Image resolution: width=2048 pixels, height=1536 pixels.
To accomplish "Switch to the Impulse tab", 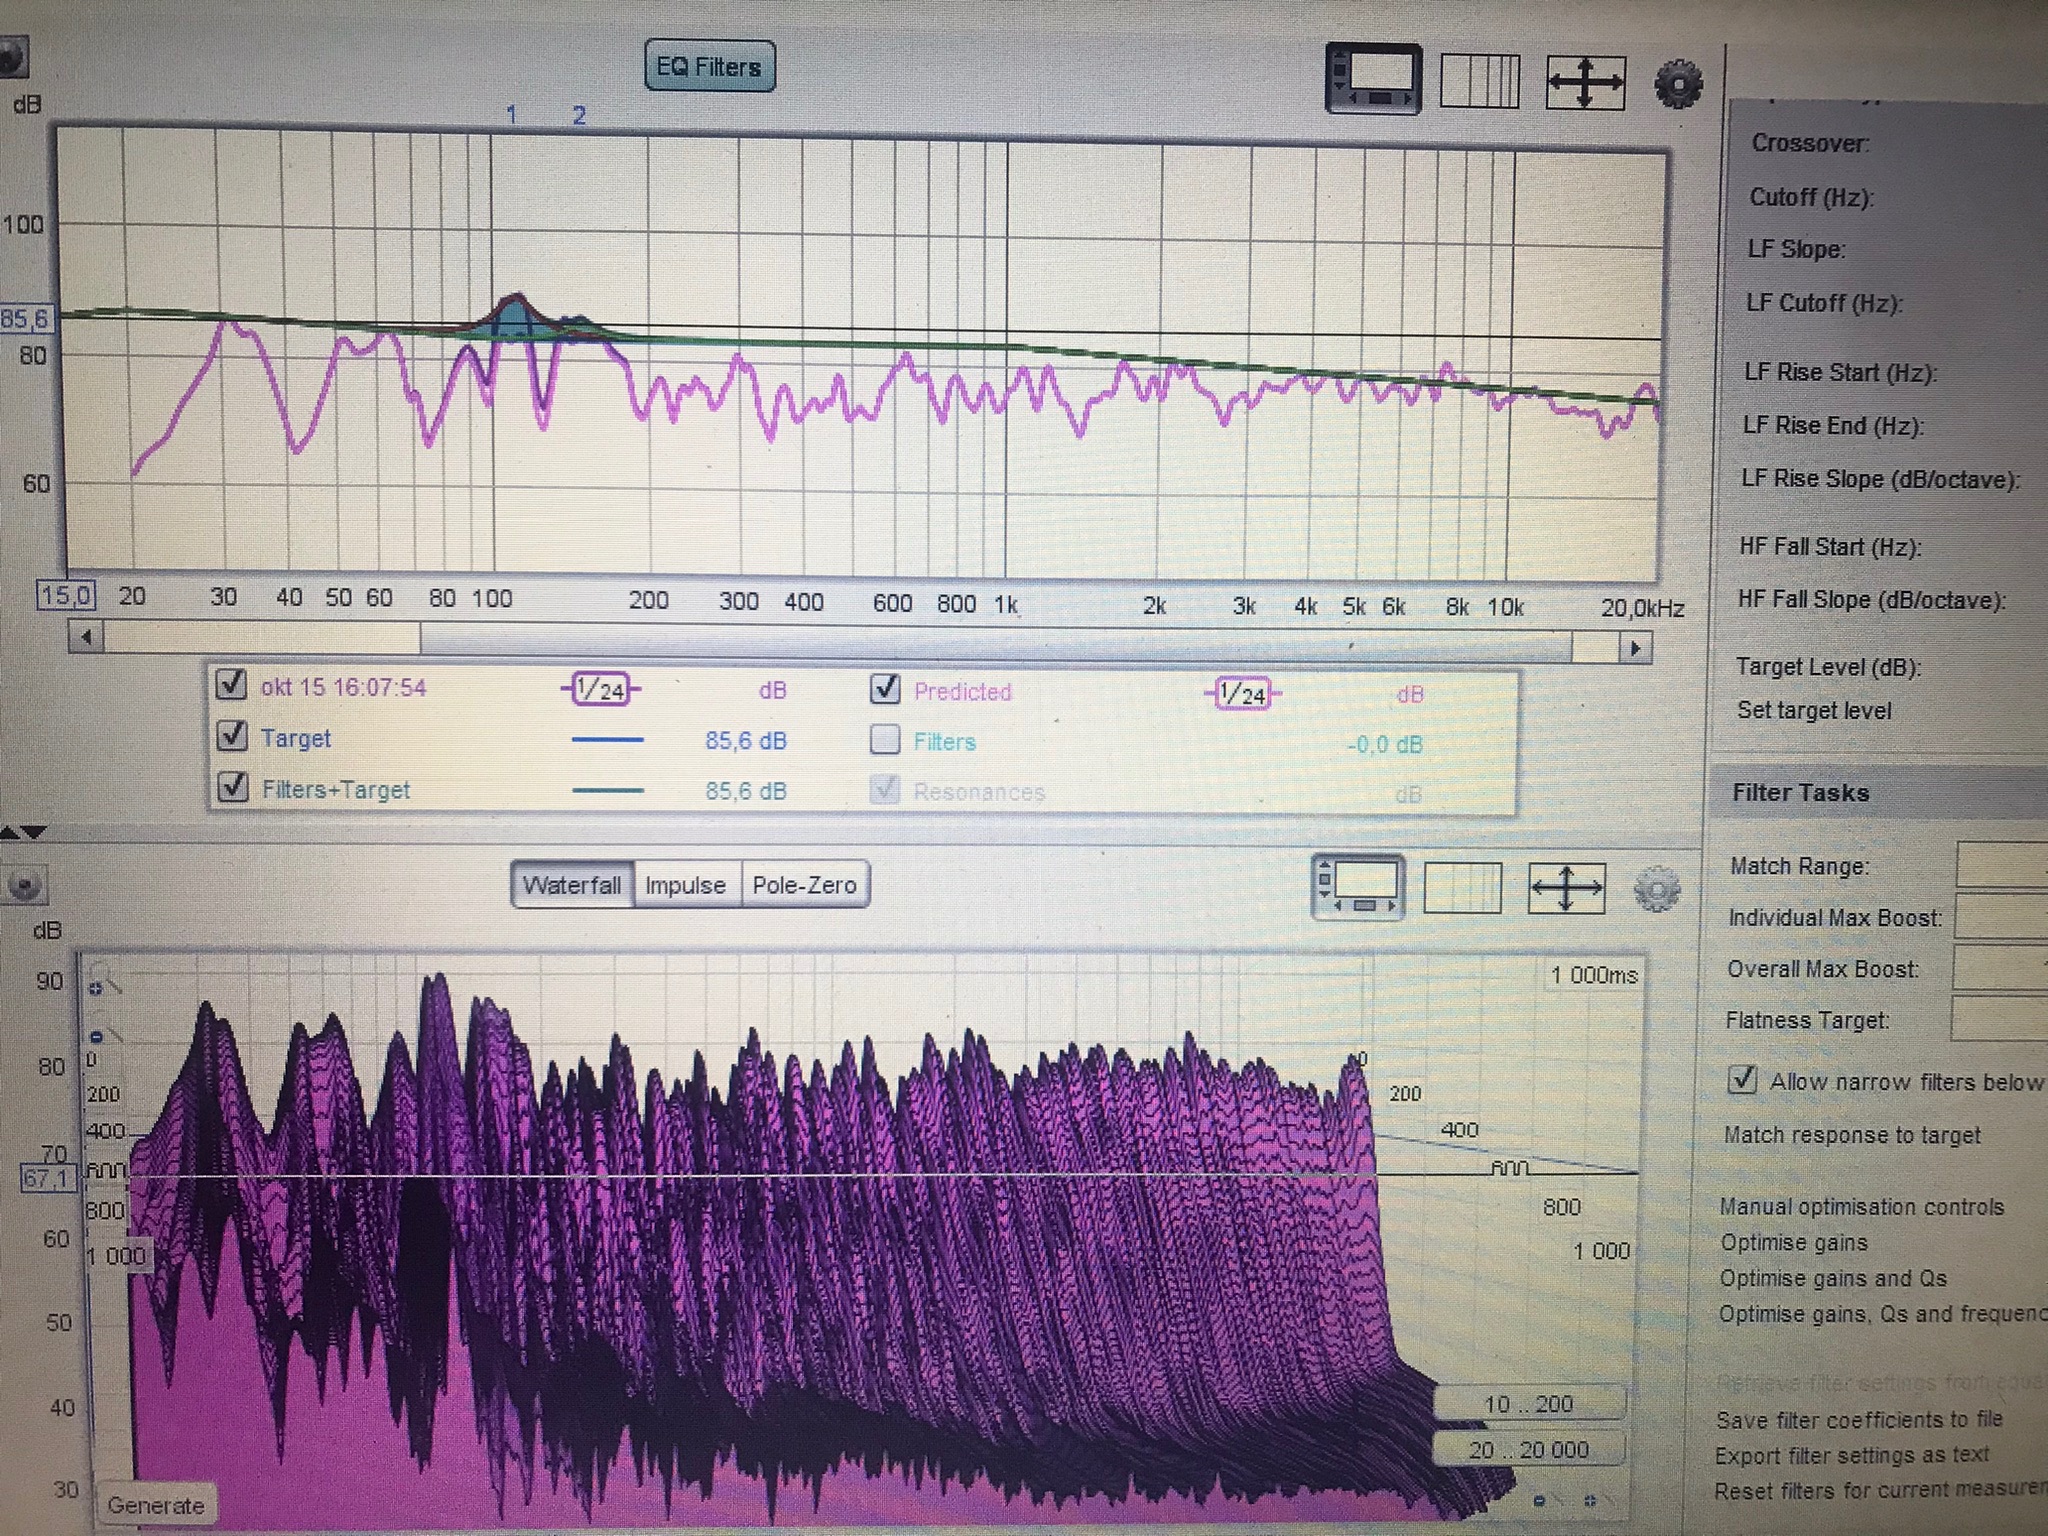I will [x=686, y=885].
